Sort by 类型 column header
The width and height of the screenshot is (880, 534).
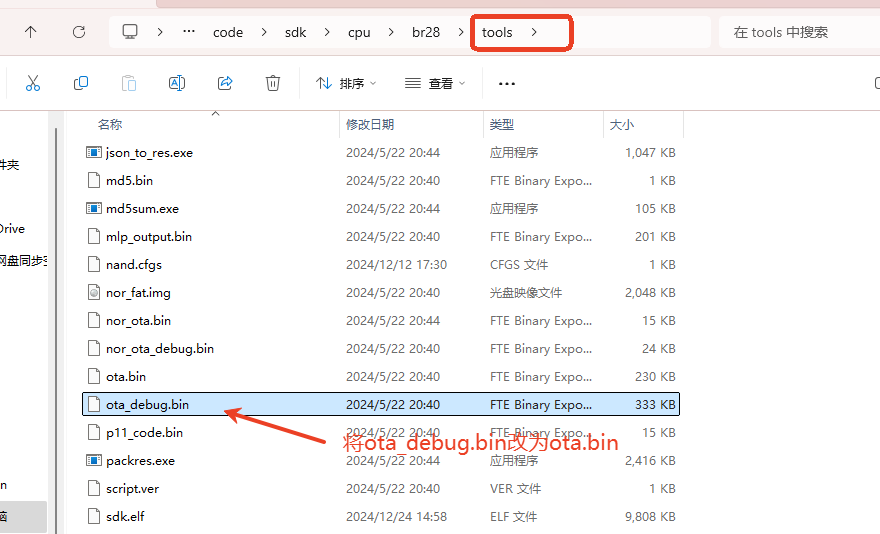[502, 125]
